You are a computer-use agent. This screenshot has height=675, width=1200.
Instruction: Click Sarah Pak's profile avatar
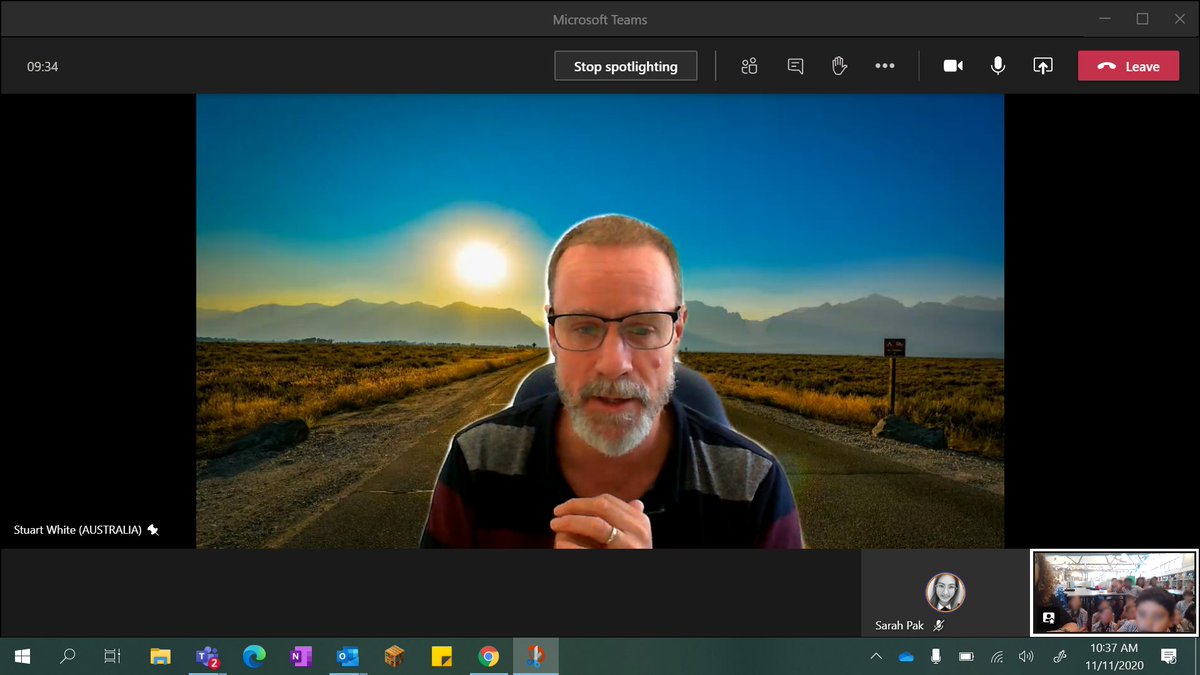coord(945,592)
